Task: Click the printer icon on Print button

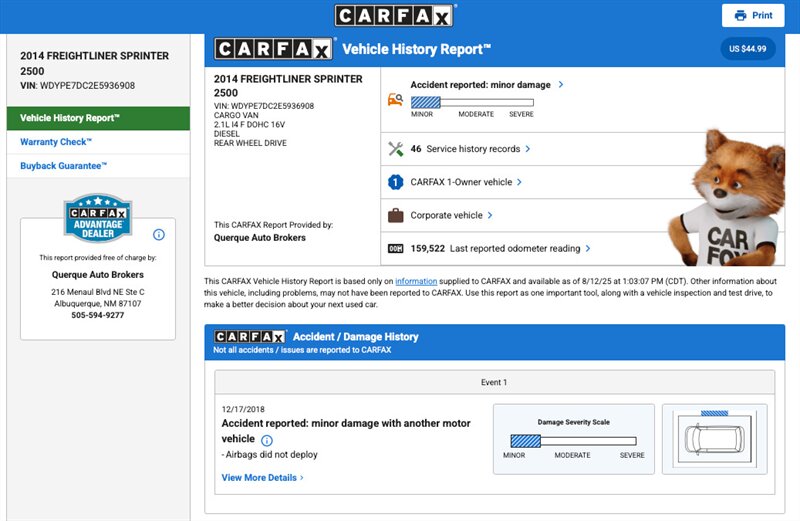Action: [x=740, y=15]
